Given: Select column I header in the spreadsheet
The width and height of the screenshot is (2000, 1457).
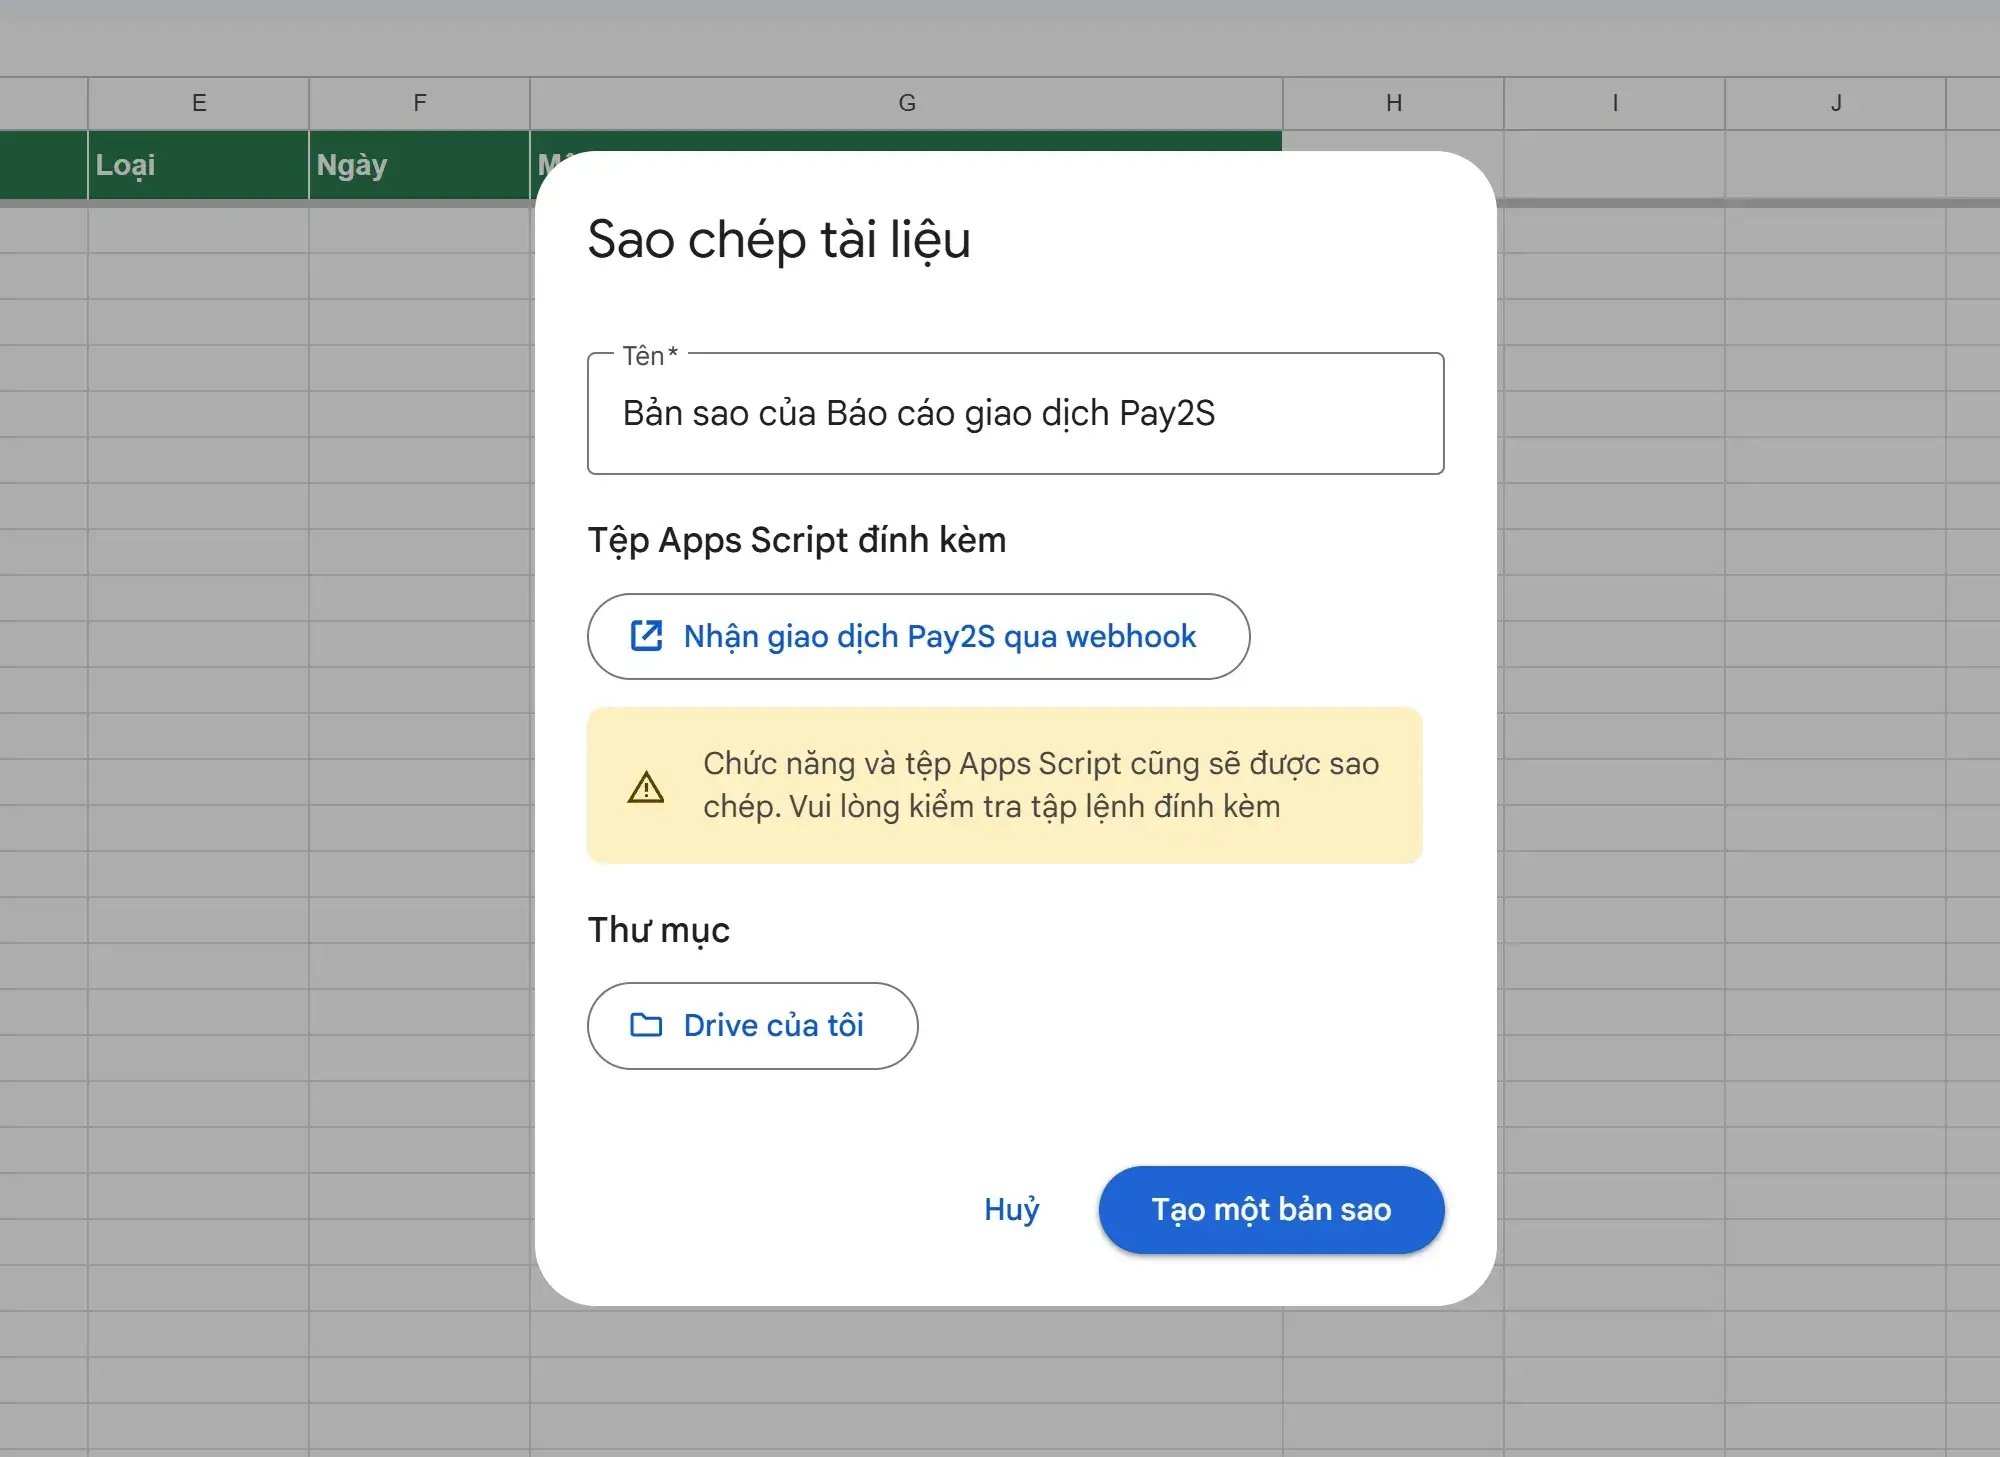Looking at the screenshot, I should 1615,103.
